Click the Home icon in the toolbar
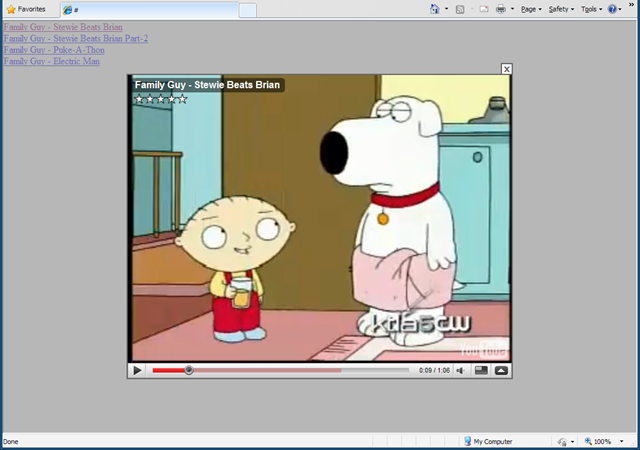Image resolution: width=640 pixels, height=450 pixels. pos(435,9)
